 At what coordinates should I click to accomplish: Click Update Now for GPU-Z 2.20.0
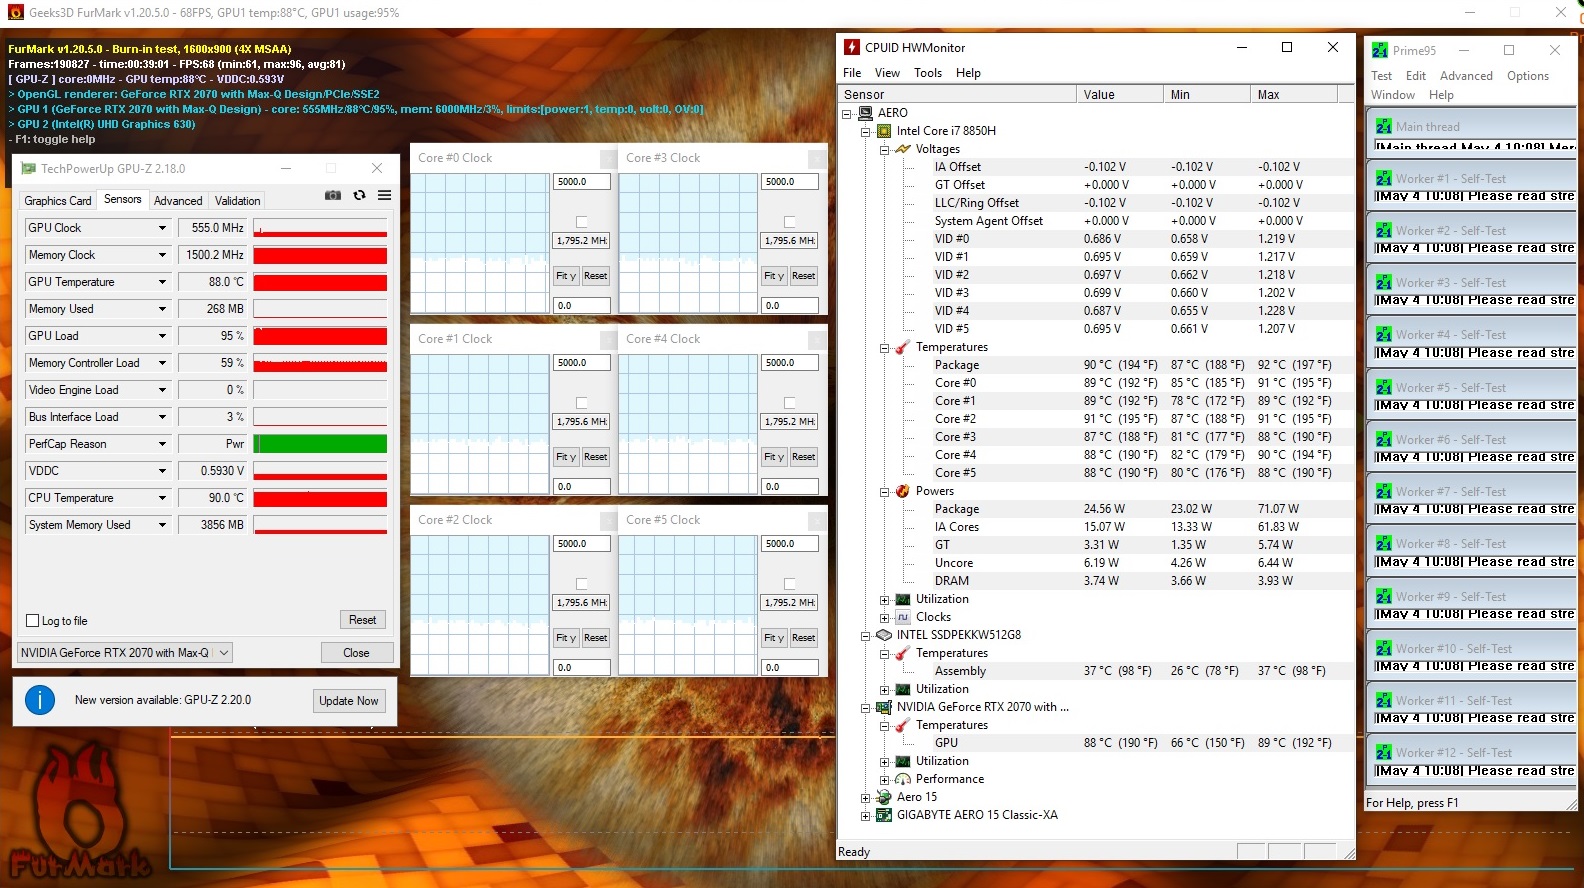pyautogui.click(x=349, y=701)
